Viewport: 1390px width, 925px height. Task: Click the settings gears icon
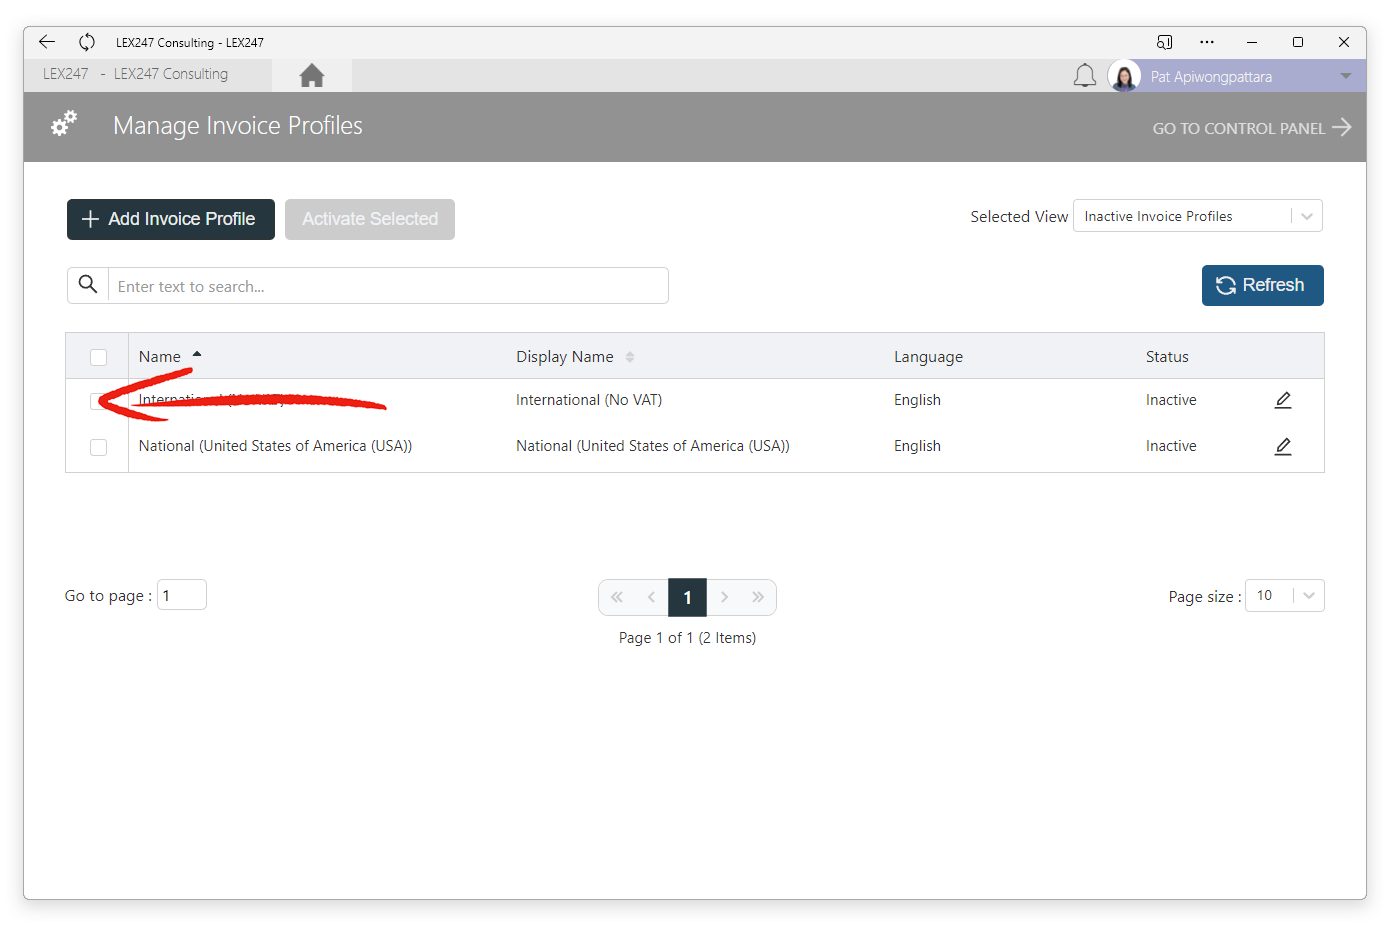[64, 124]
